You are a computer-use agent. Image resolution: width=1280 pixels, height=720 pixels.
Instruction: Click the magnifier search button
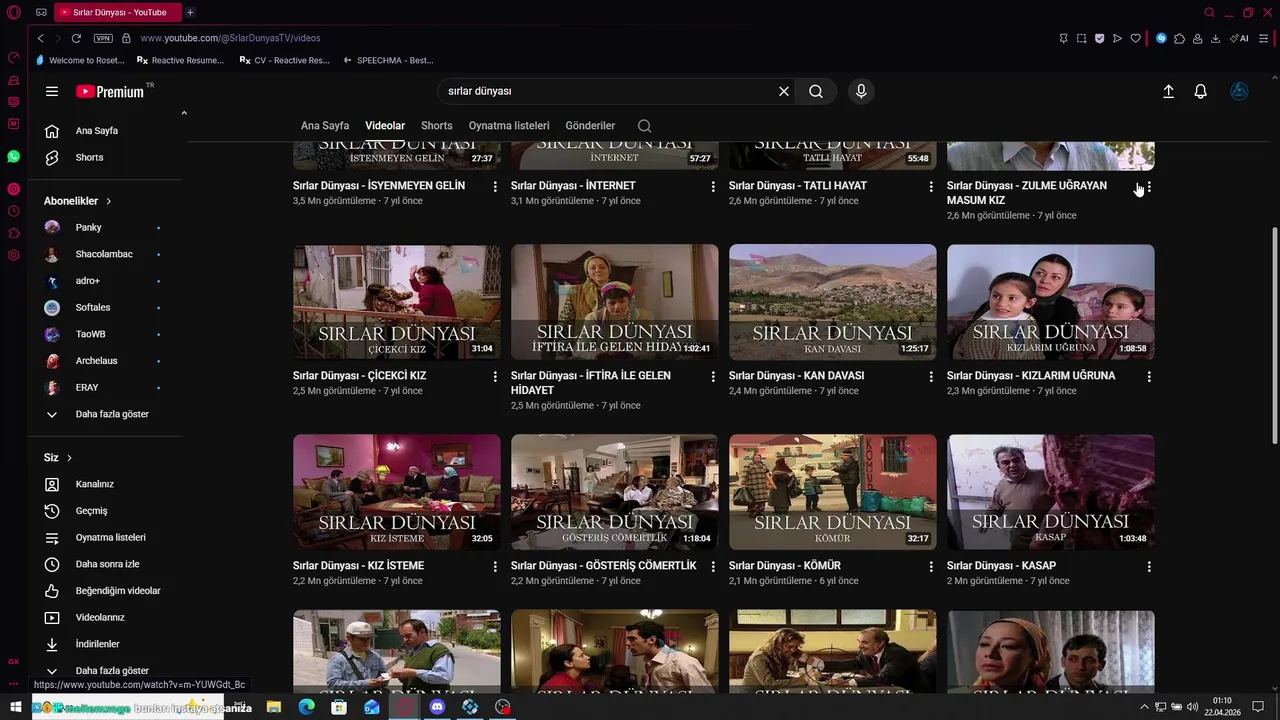pyautogui.click(x=816, y=91)
